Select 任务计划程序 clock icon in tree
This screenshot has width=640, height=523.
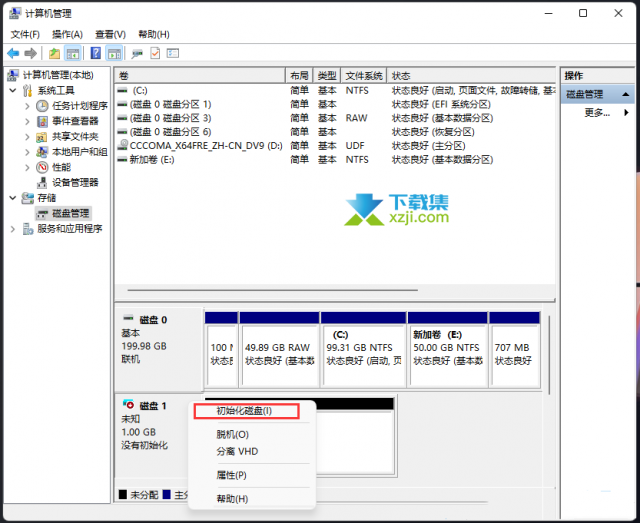coord(42,106)
